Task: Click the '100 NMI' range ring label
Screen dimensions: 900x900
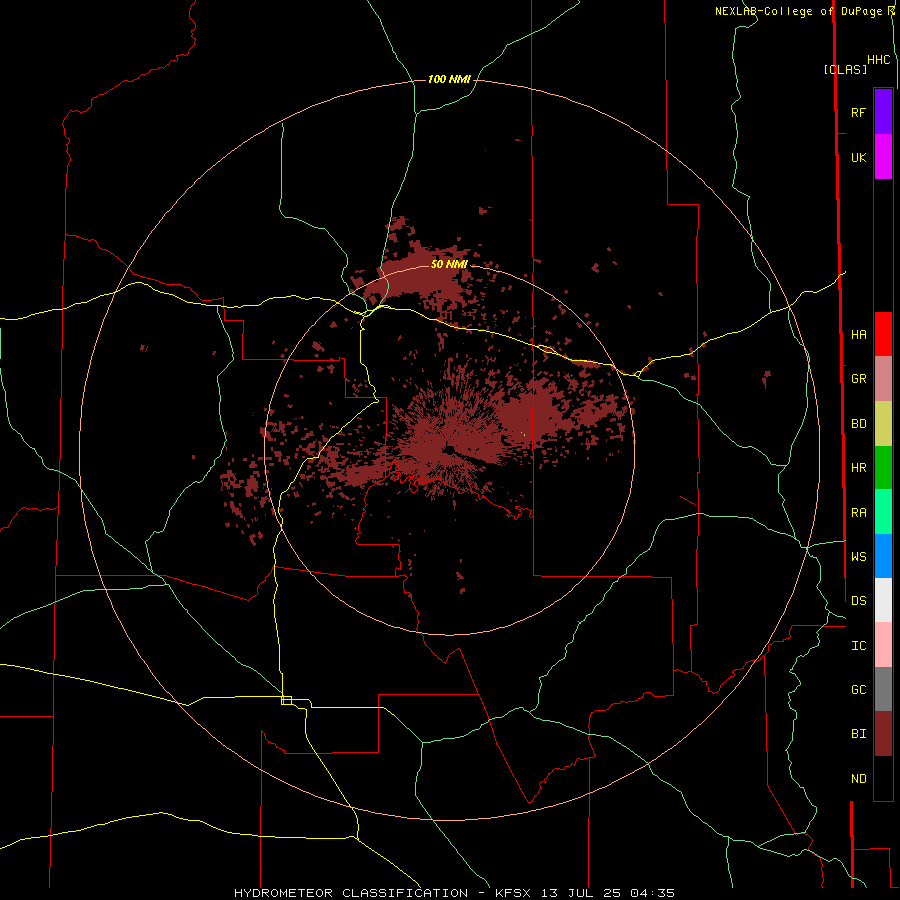Action: 449,79
